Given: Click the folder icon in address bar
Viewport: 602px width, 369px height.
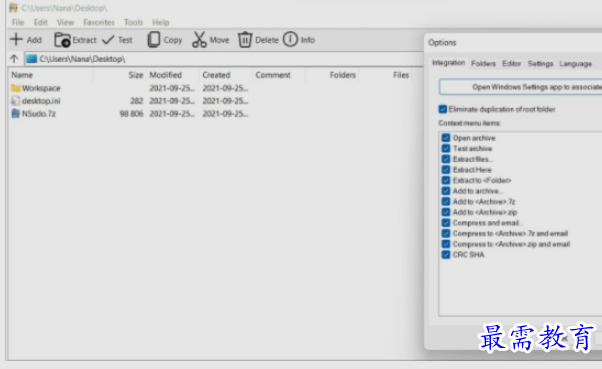Looking at the screenshot, I should click(x=31, y=59).
